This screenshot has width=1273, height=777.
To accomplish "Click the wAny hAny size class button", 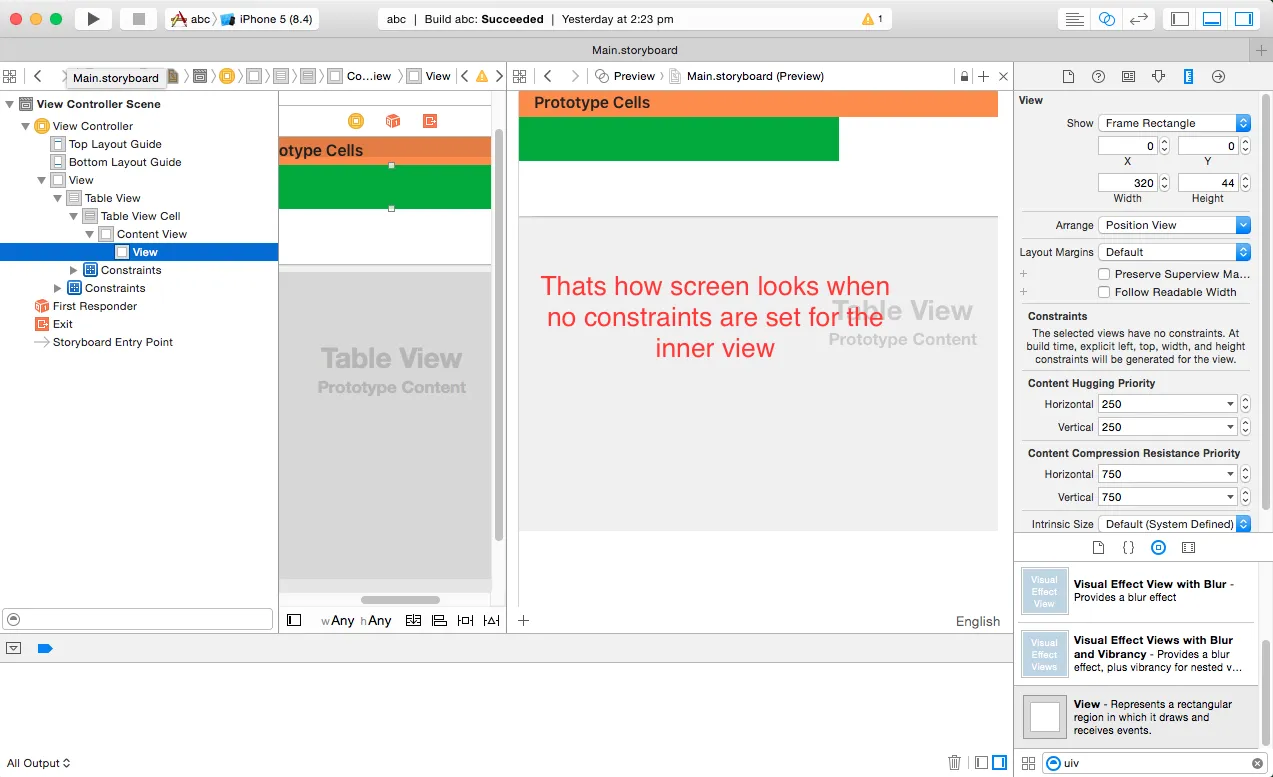I will pos(356,621).
